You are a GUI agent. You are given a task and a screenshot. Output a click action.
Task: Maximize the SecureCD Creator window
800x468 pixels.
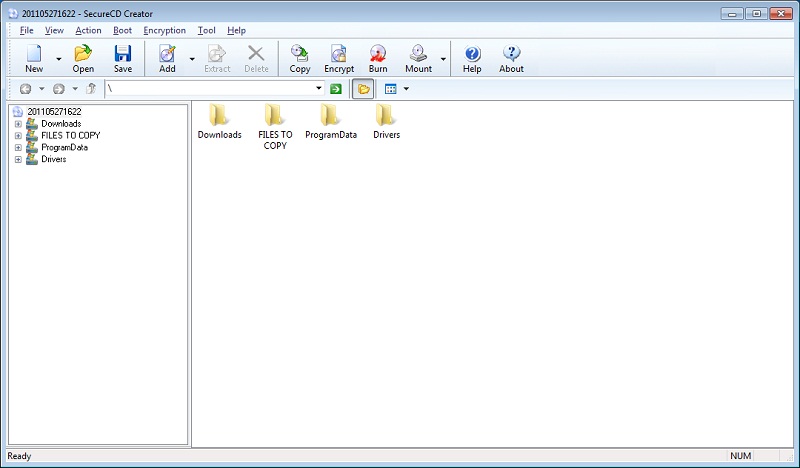[x=757, y=14]
